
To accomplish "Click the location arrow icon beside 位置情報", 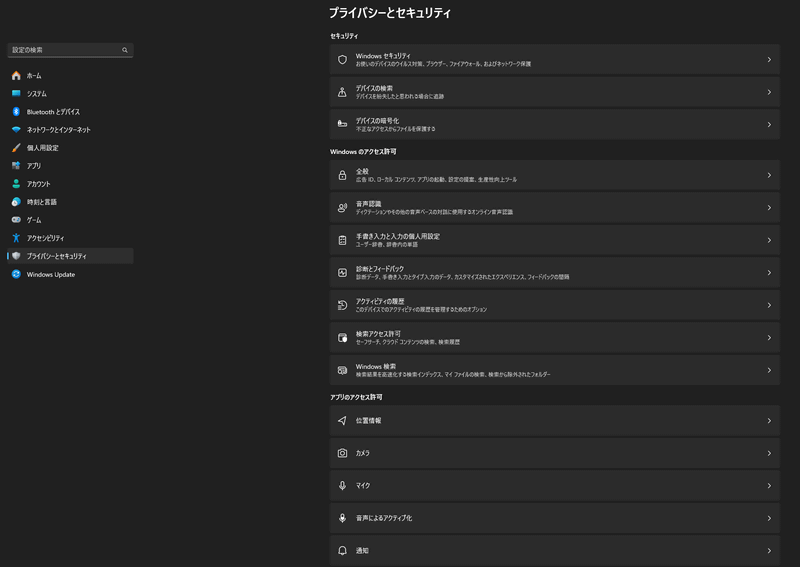I will point(342,421).
